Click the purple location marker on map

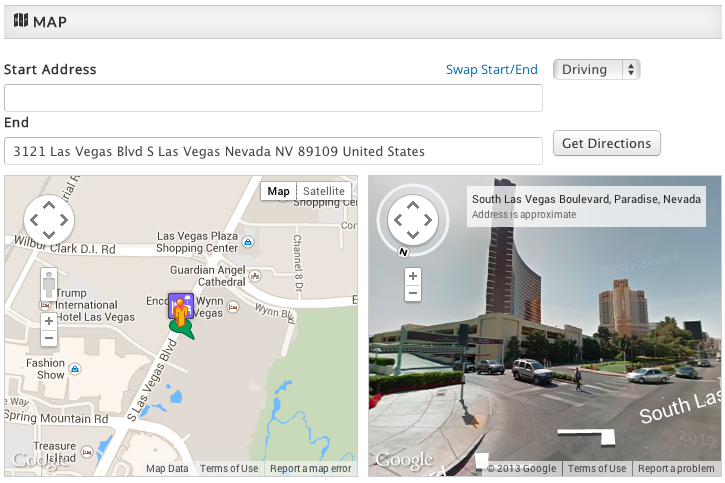coord(180,306)
